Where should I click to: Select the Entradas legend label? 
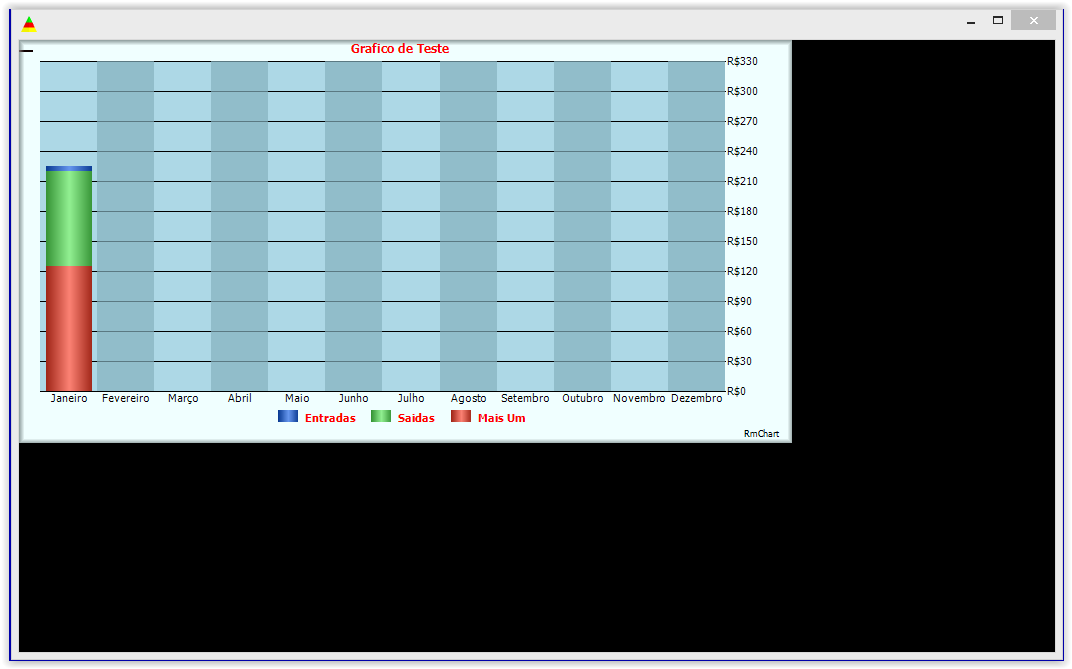click(x=330, y=418)
